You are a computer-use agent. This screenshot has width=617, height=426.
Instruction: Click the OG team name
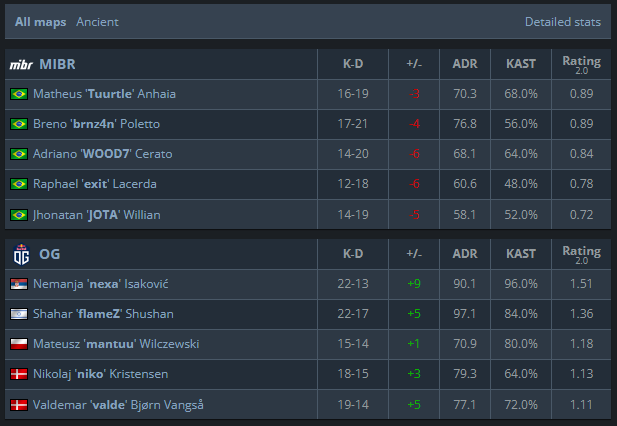49,254
